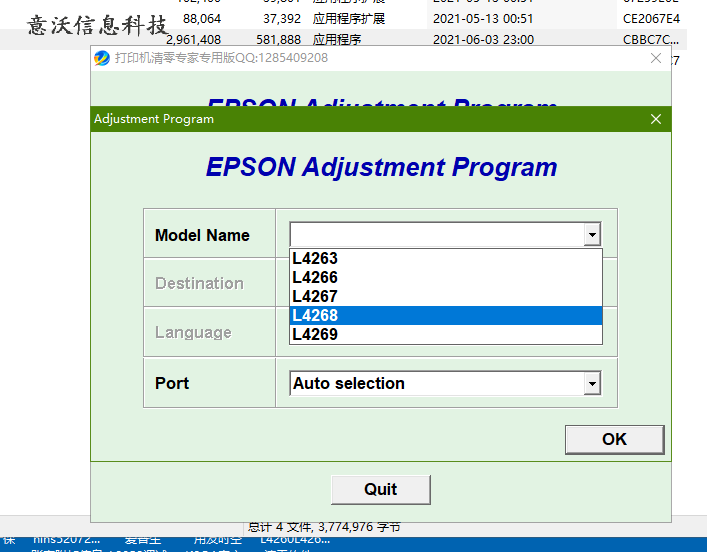Click the Port label
Viewport: 707px width, 552px height.
[x=172, y=383]
